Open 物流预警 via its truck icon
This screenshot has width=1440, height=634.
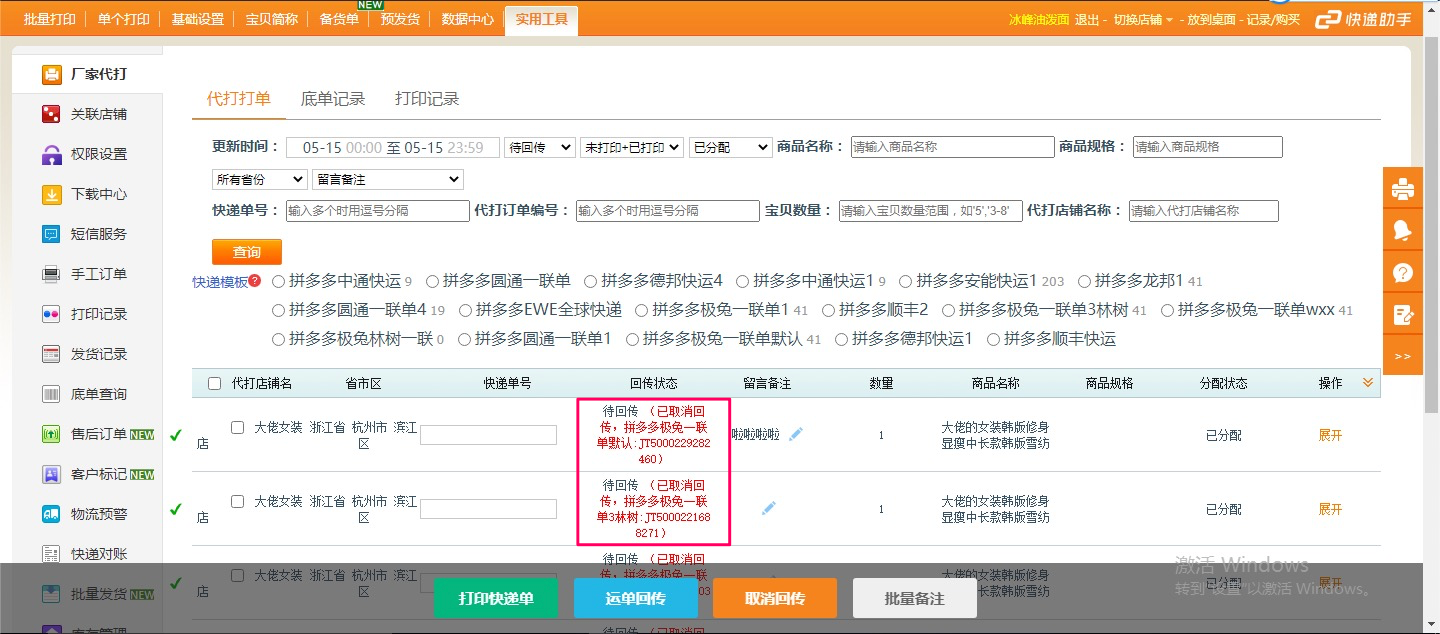[52, 514]
